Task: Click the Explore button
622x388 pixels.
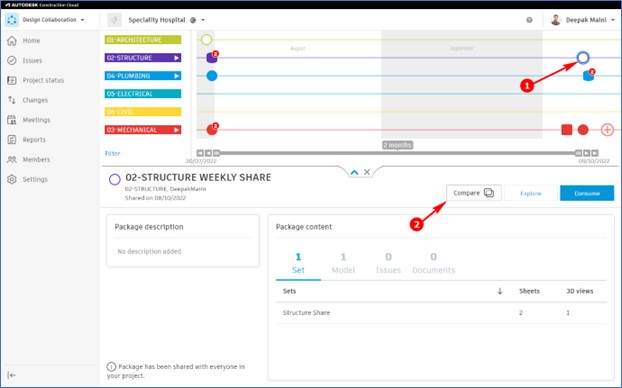Action: click(x=530, y=193)
